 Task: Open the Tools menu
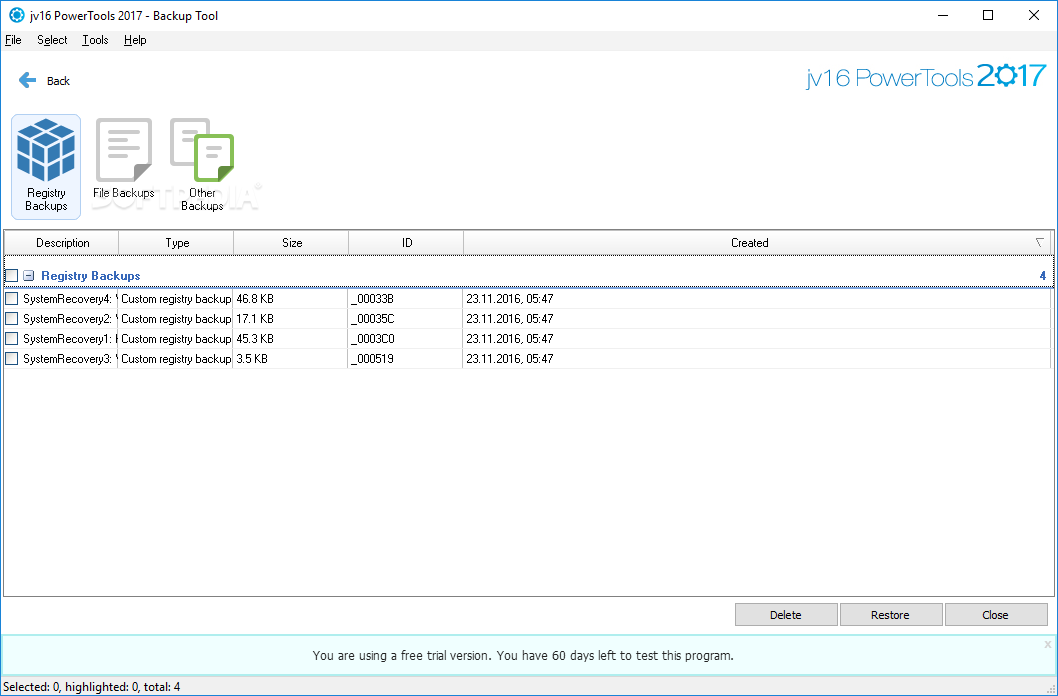pyautogui.click(x=95, y=40)
